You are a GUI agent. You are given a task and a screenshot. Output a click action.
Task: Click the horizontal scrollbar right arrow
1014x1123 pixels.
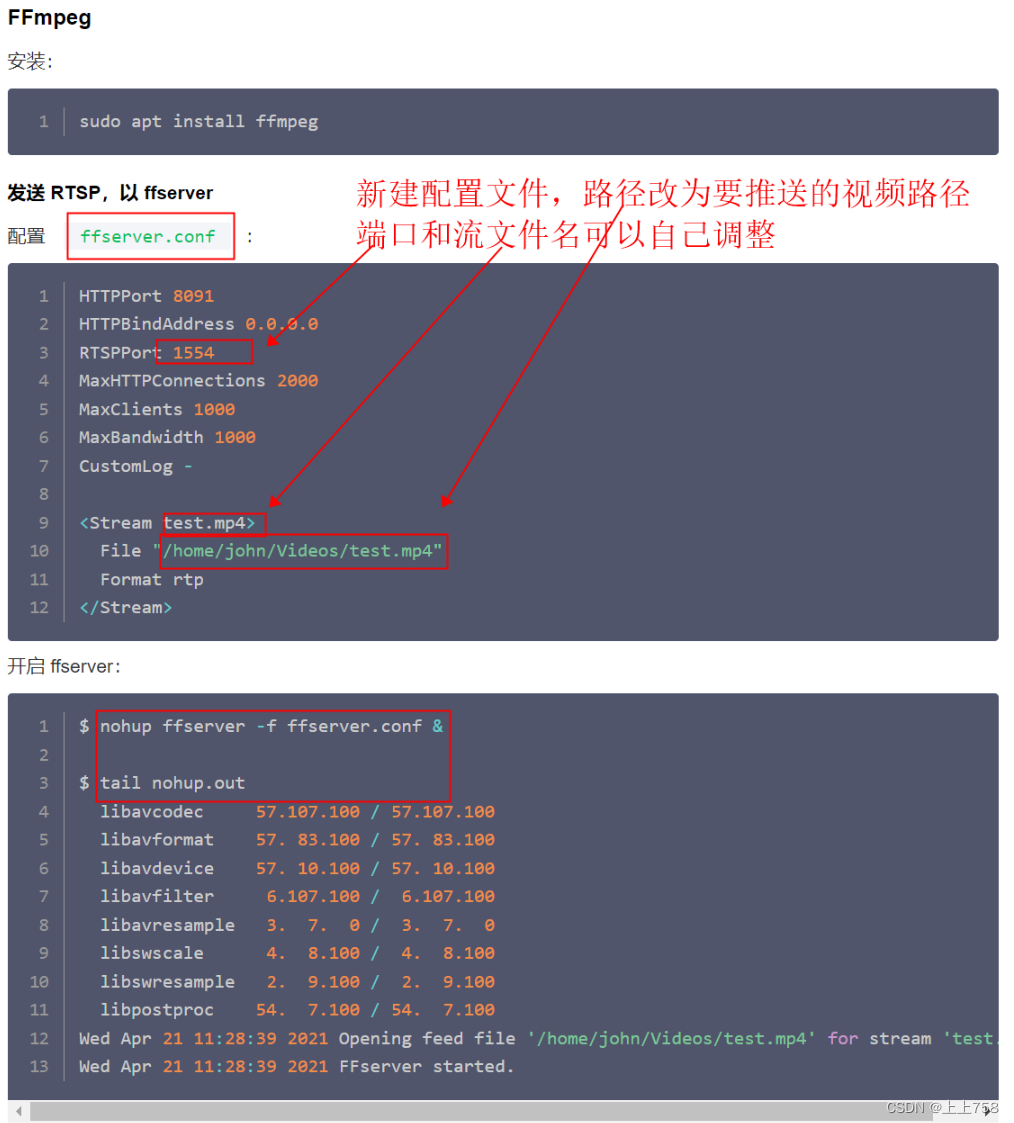[x=989, y=1112]
